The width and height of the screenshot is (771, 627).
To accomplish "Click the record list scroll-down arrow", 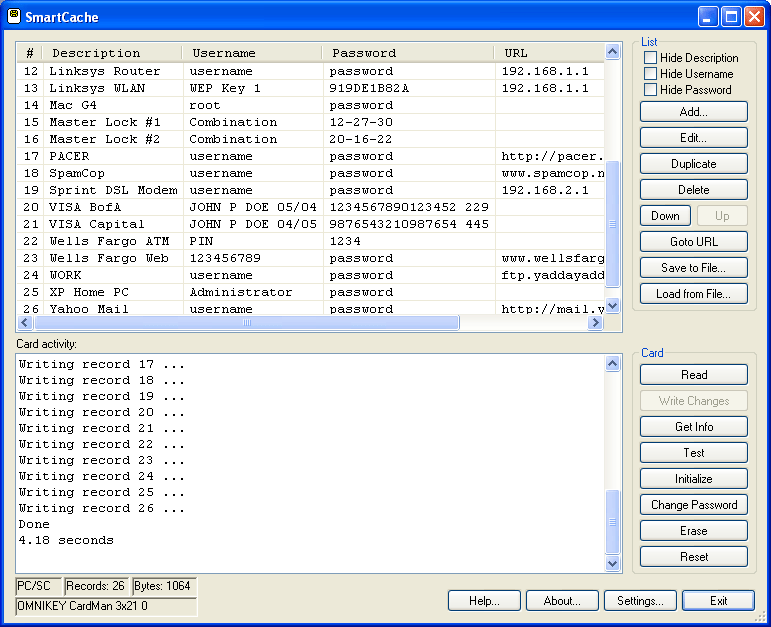I will pyautogui.click(x=612, y=305).
